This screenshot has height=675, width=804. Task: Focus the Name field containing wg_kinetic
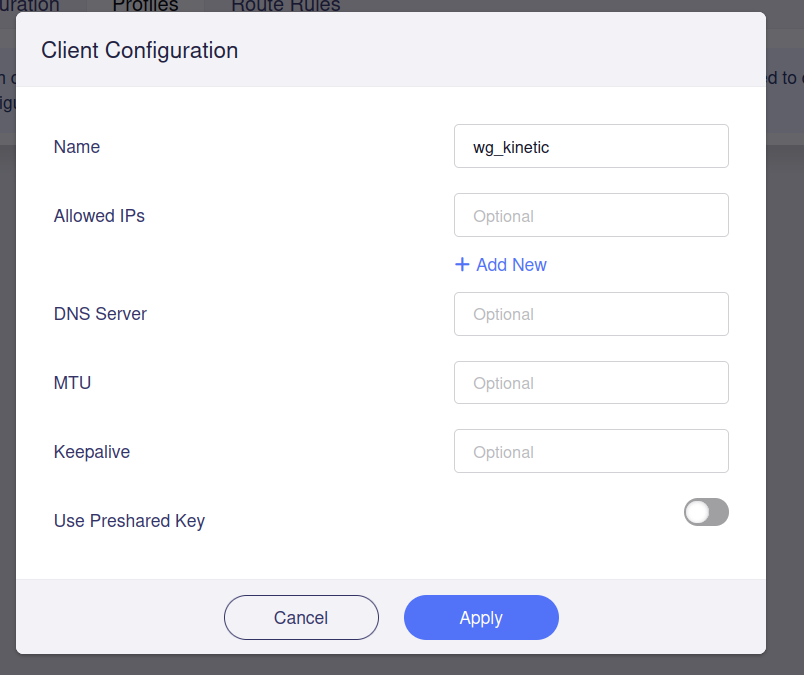click(591, 147)
